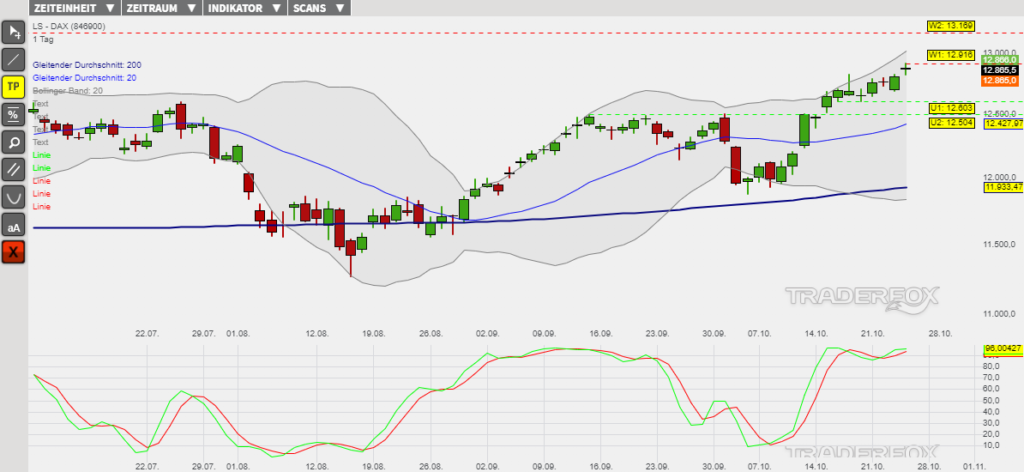Viewport: 1024px width, 472px height.
Task: Click the LS - DAX (846900) title
Action: tap(70, 27)
